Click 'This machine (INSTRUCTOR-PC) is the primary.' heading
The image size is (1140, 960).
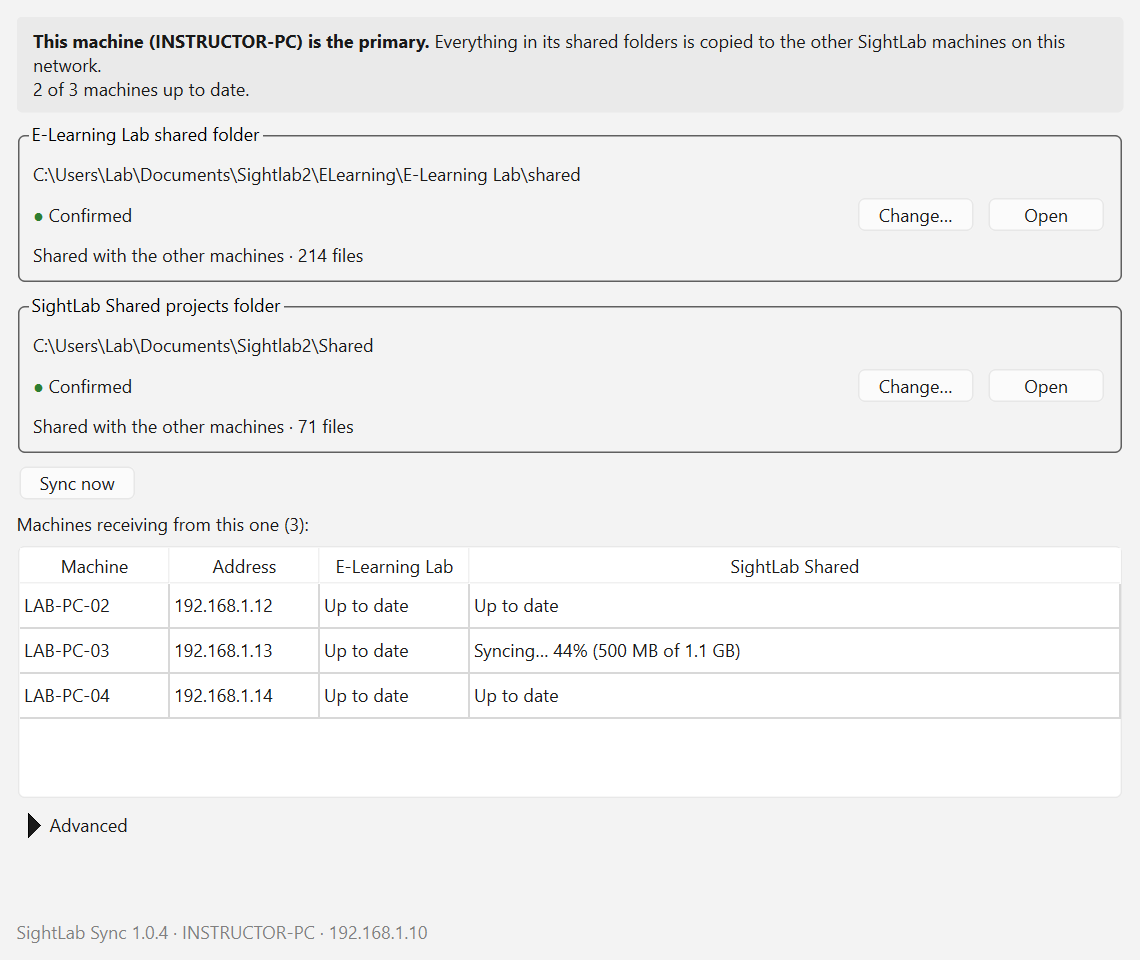point(231,42)
